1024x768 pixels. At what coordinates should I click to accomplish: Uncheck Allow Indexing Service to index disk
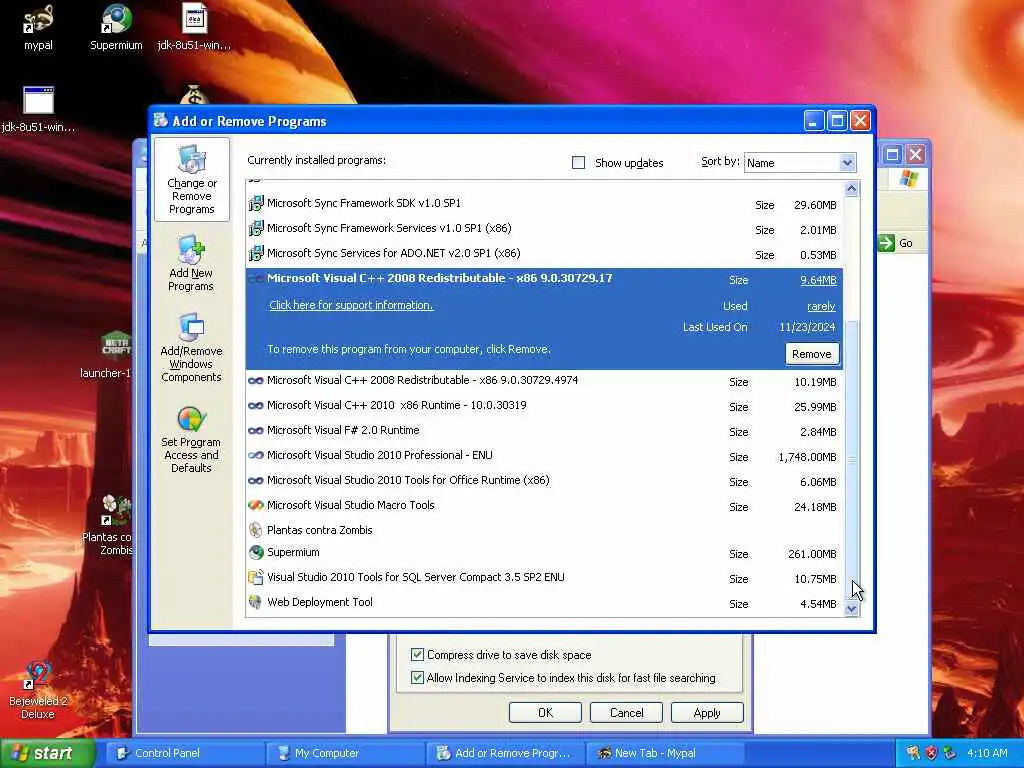coord(417,678)
